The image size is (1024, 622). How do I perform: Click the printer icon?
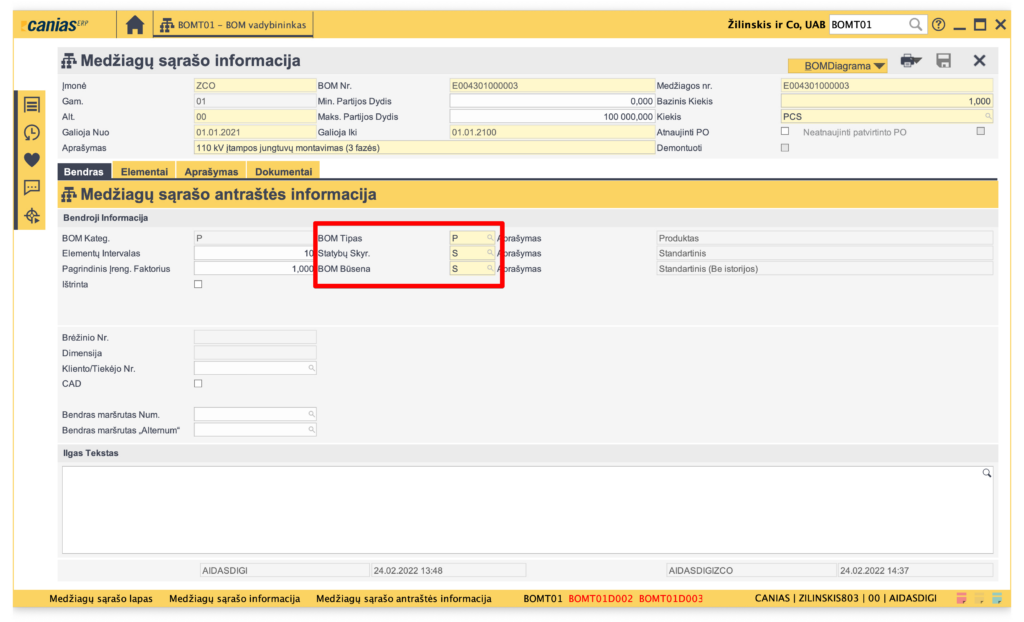click(909, 61)
